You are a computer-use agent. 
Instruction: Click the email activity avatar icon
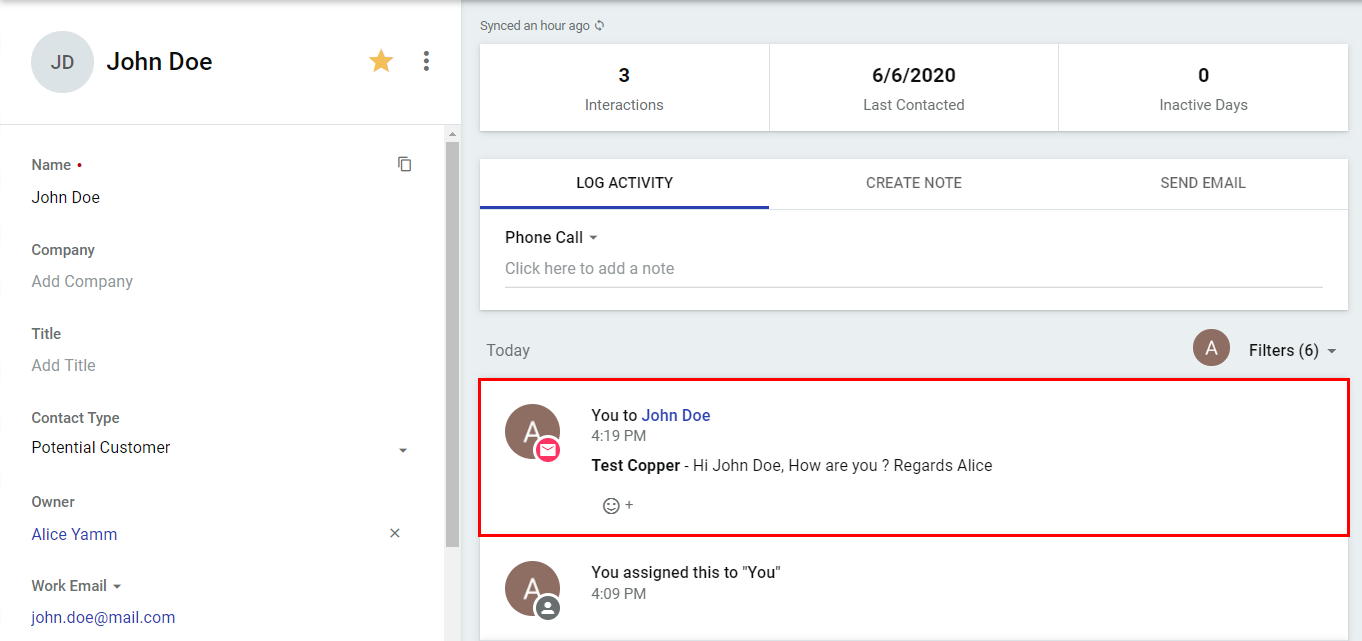[x=532, y=432]
